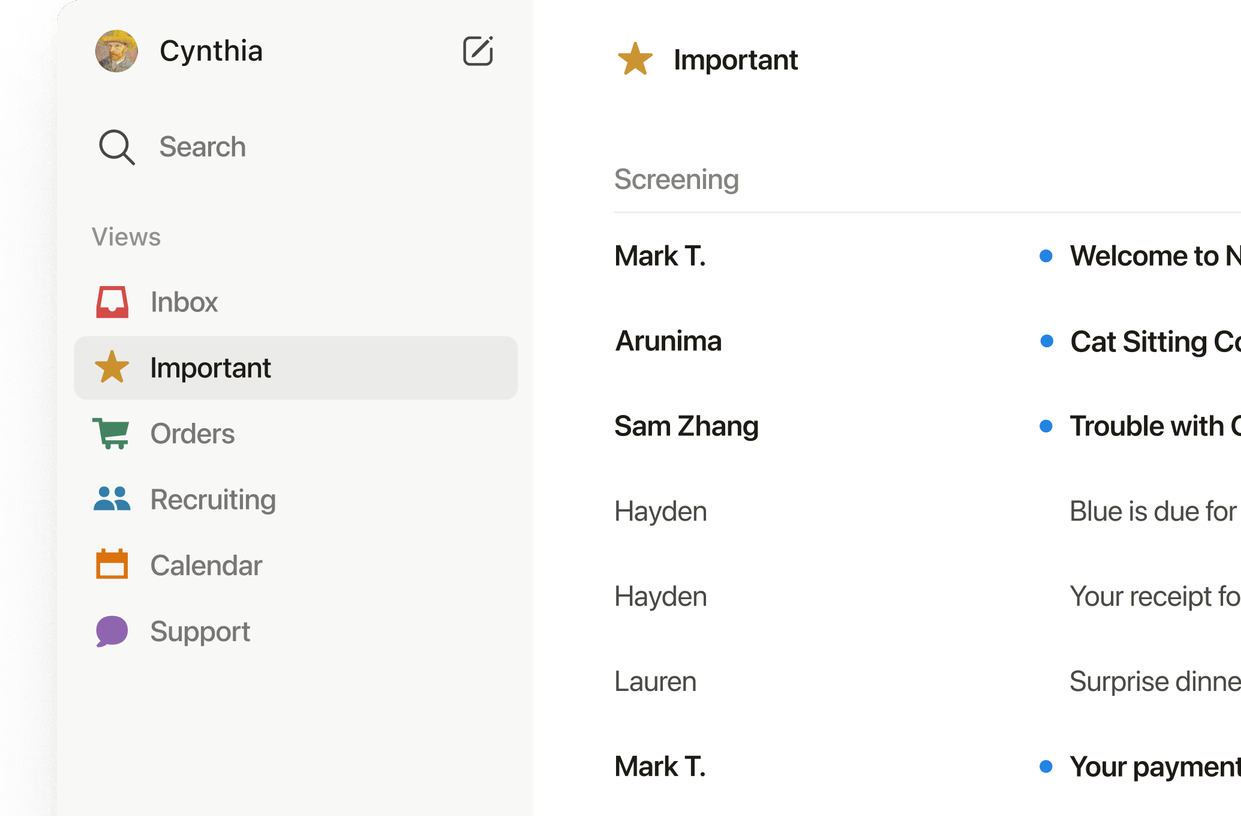Click unread dot on Welcome email
This screenshot has width=1241, height=816.
1046,256
